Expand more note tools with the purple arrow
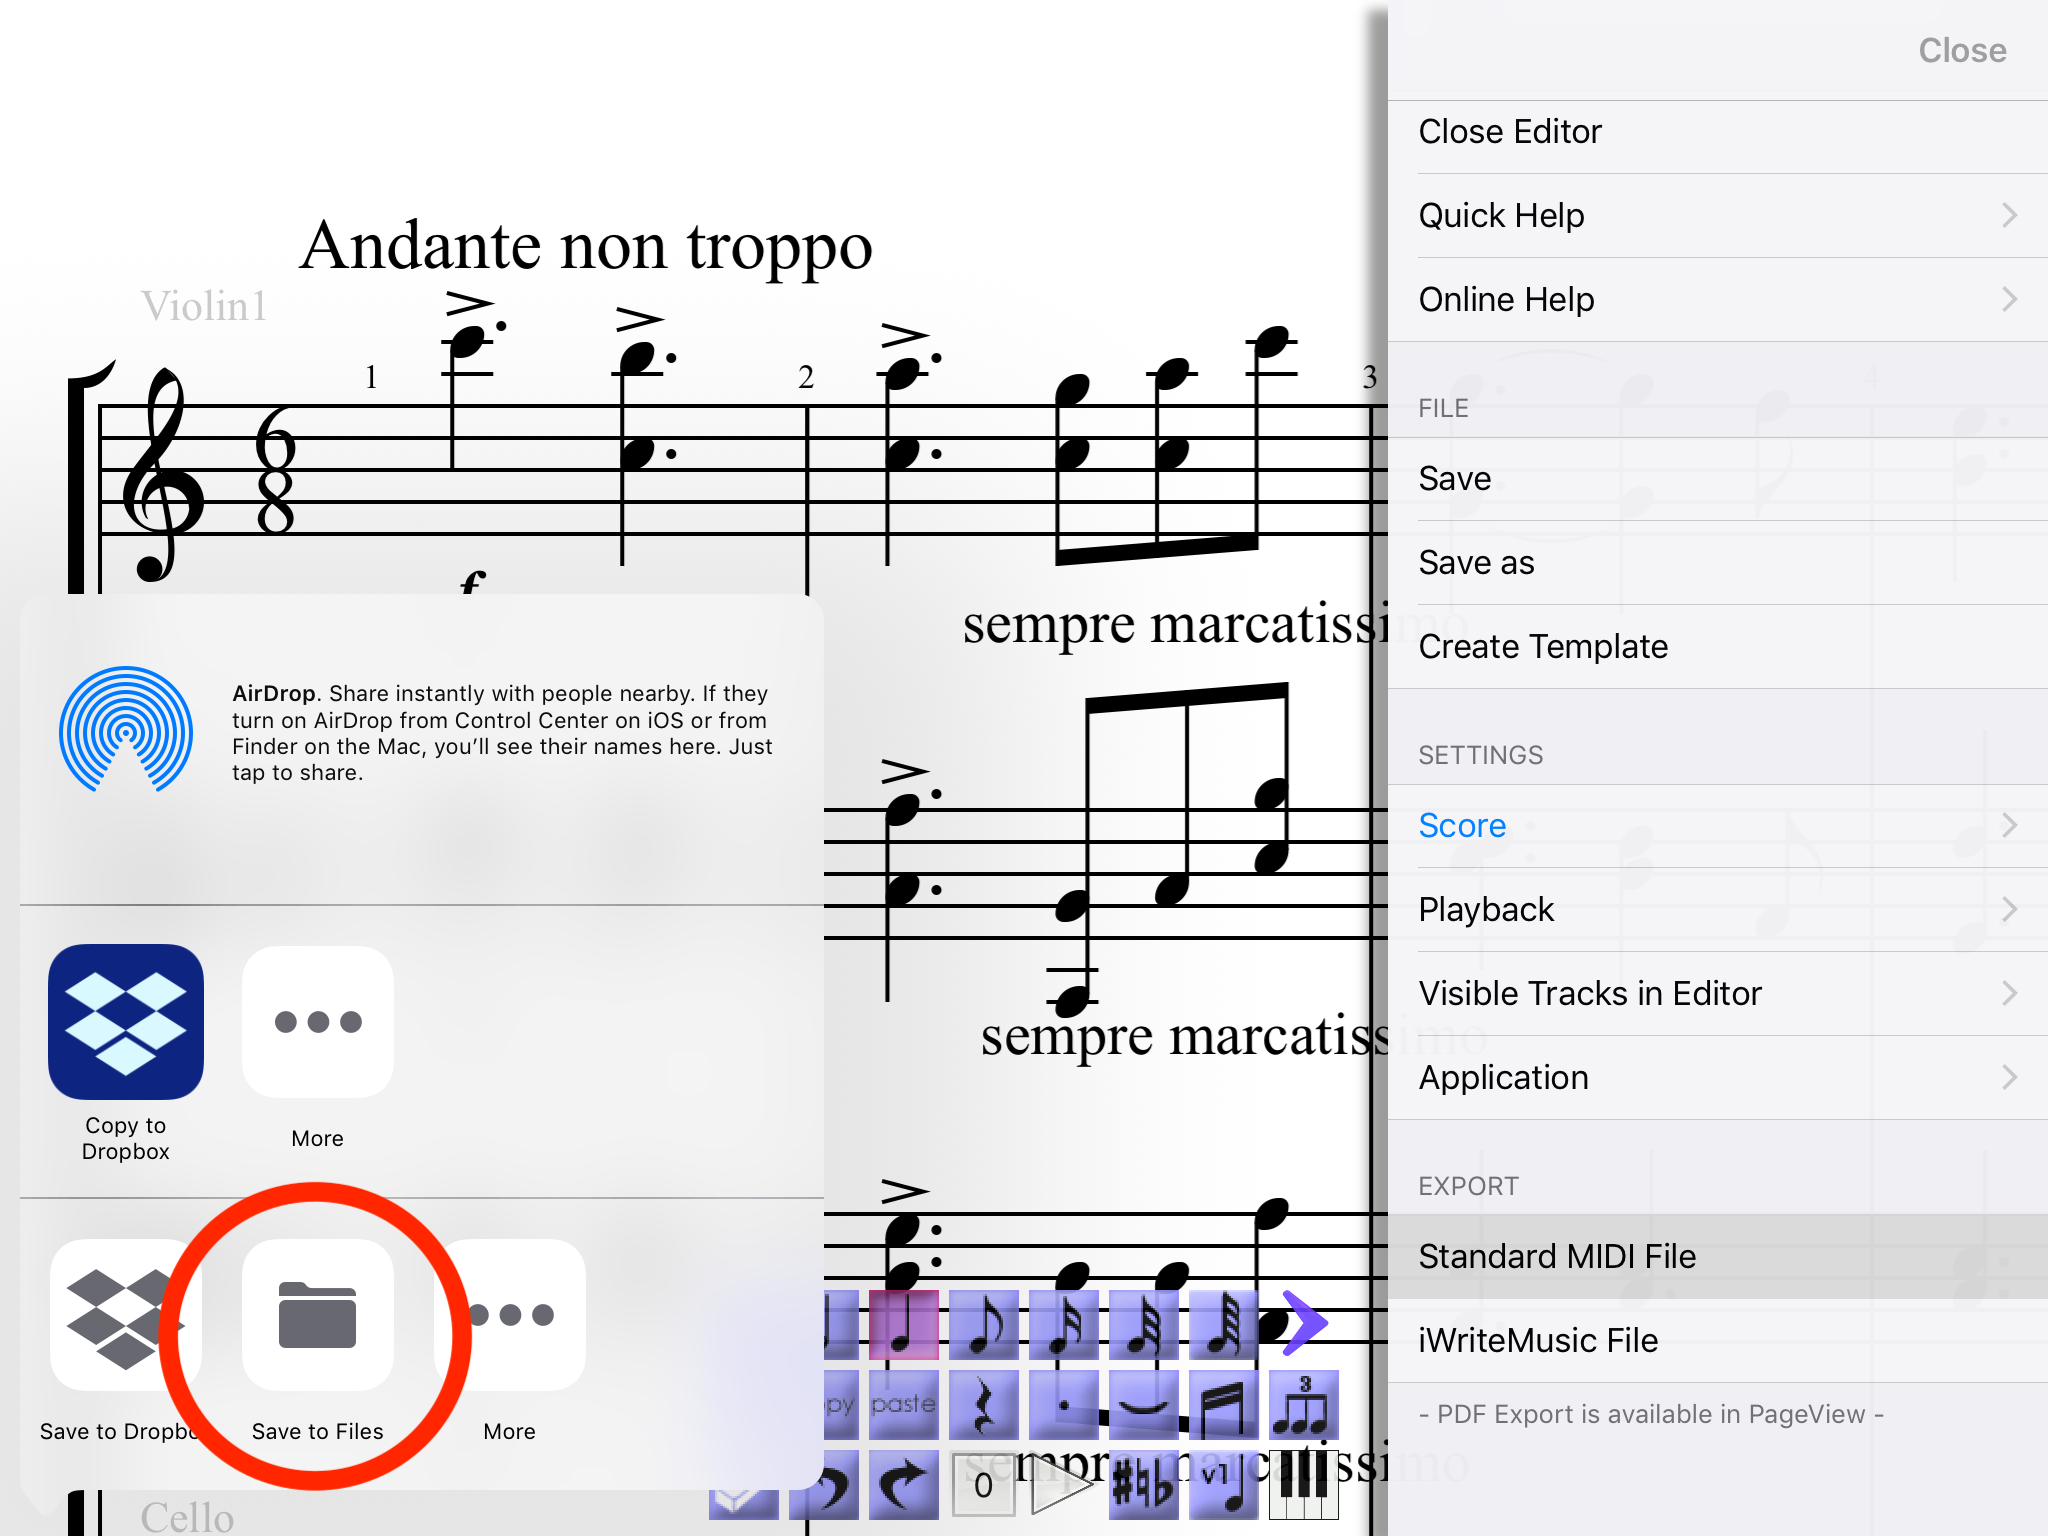This screenshot has width=2048, height=1536. click(1304, 1323)
